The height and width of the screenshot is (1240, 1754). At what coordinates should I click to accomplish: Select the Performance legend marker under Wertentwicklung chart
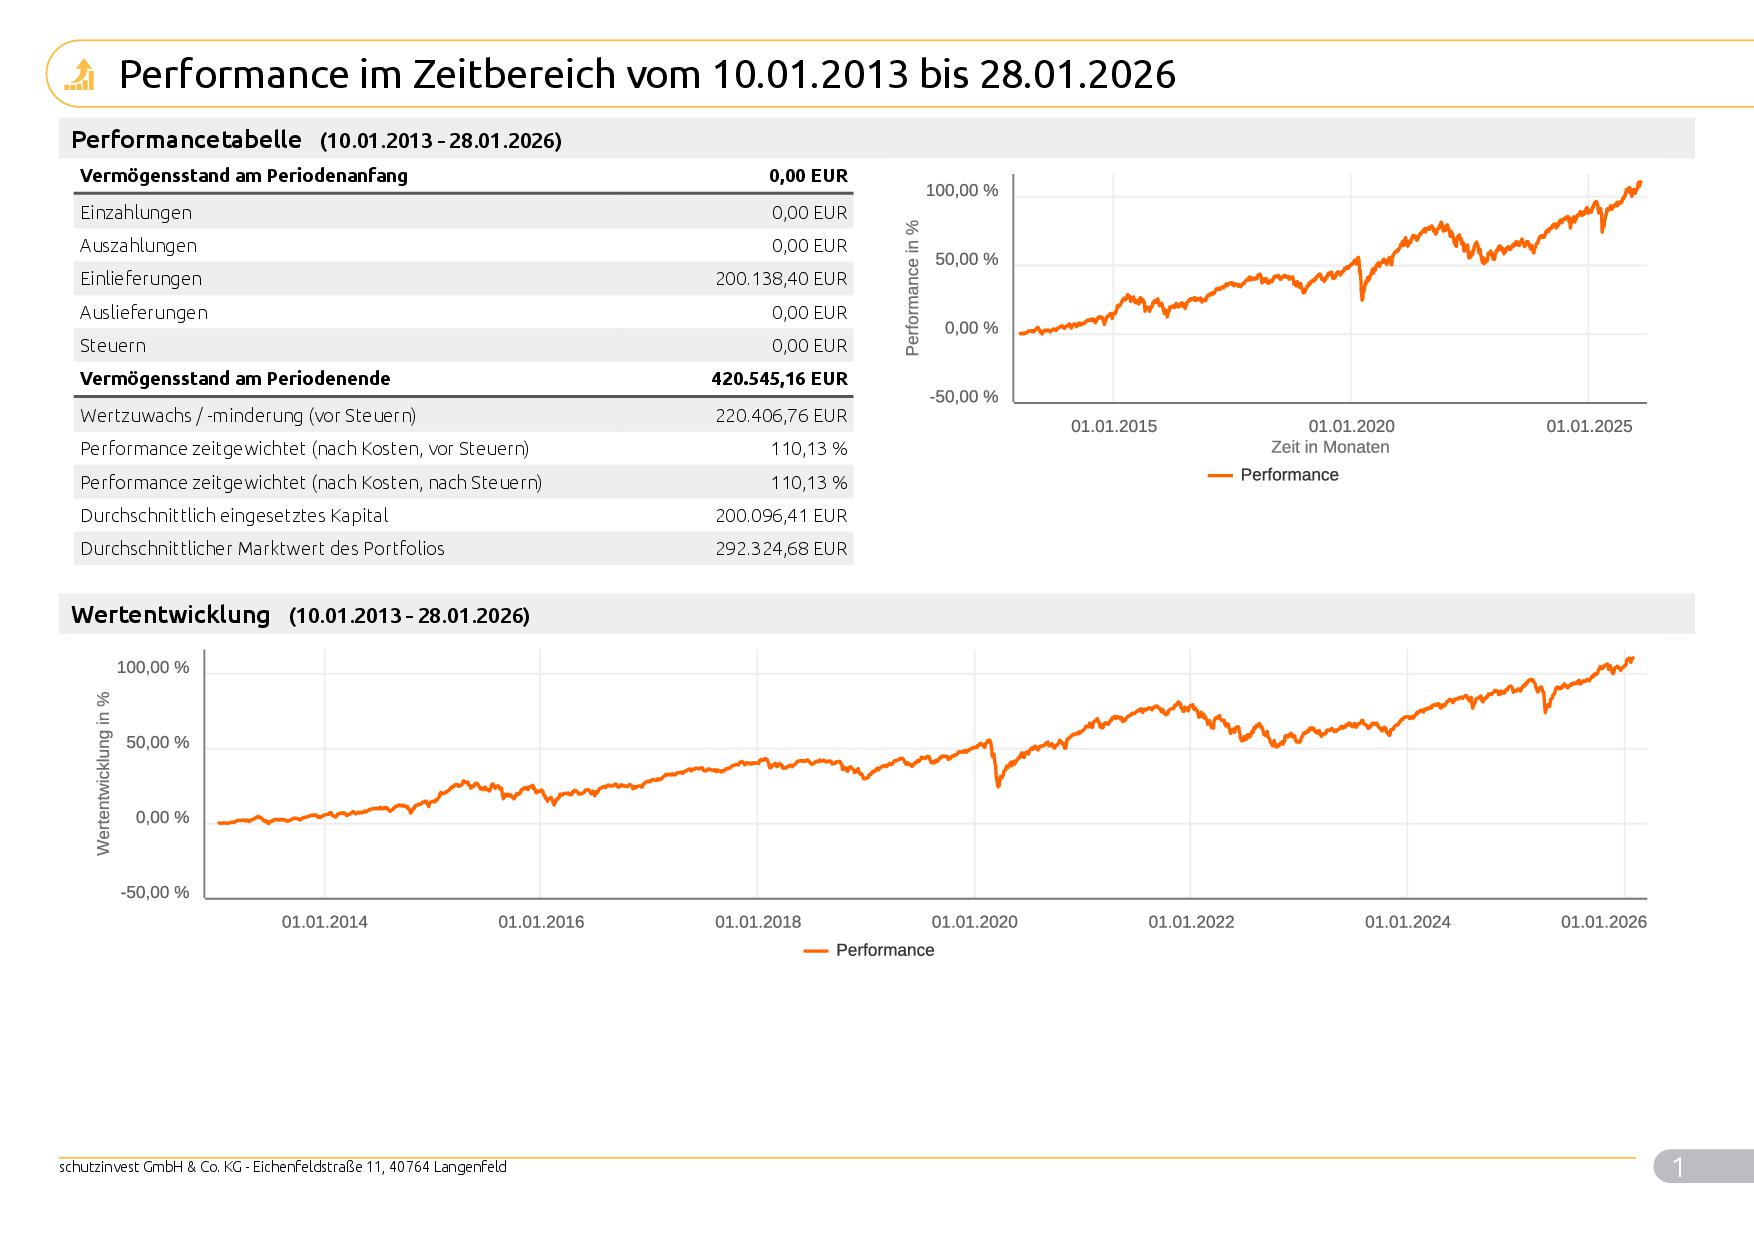point(817,950)
